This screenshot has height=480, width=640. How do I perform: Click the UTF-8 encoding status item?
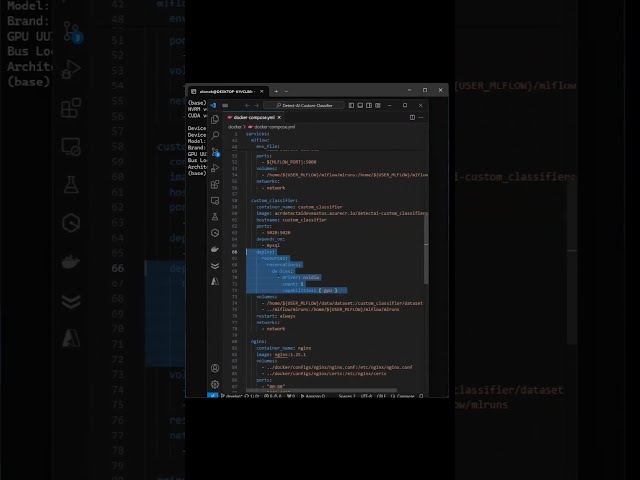coord(367,396)
